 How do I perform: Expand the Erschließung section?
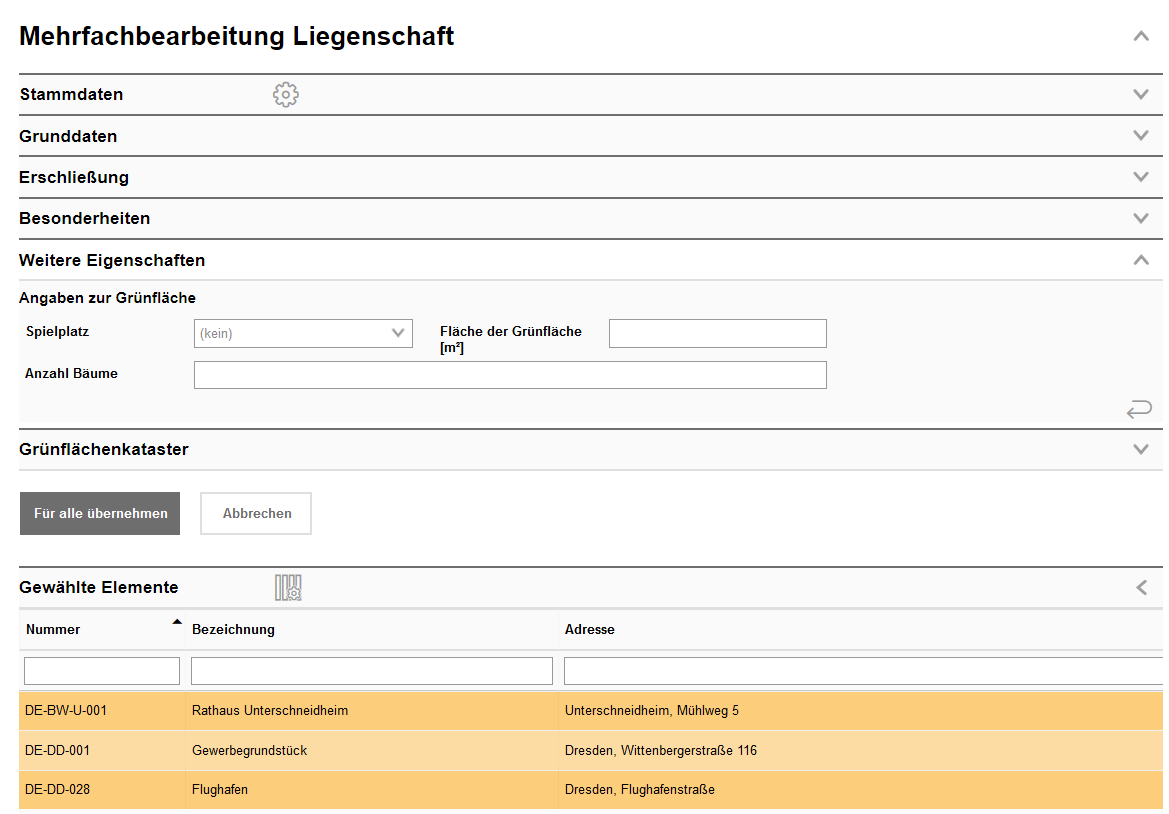coord(1140,176)
